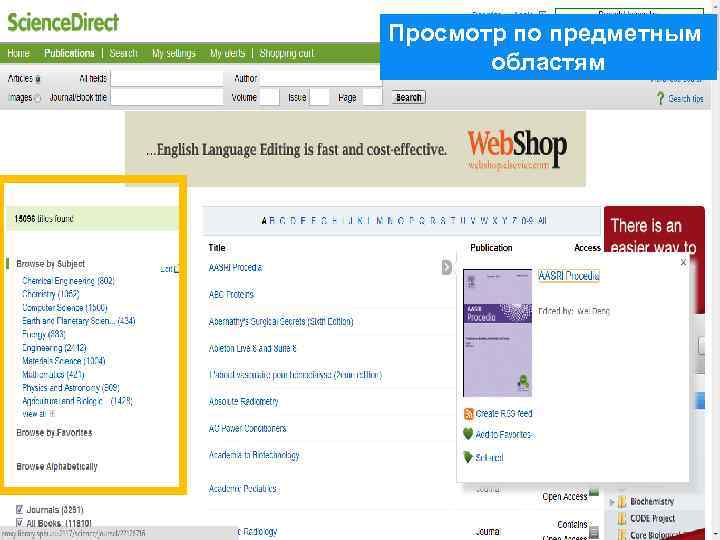The width and height of the screenshot is (720, 540).
Task: Open Computer Science subject link
Action: (x=65, y=307)
